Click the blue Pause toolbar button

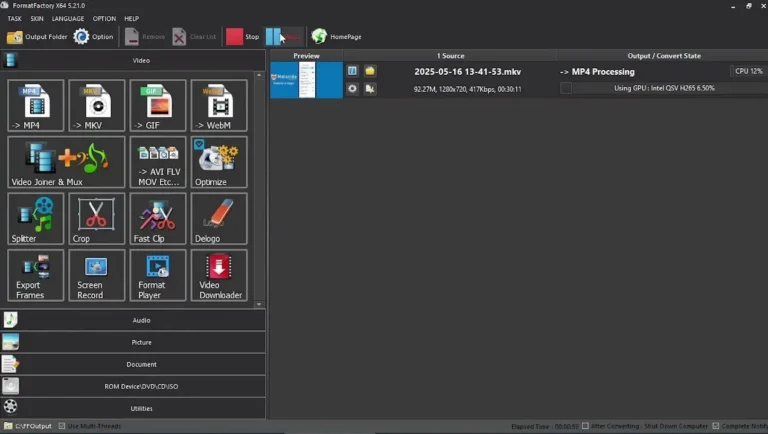click(x=284, y=37)
